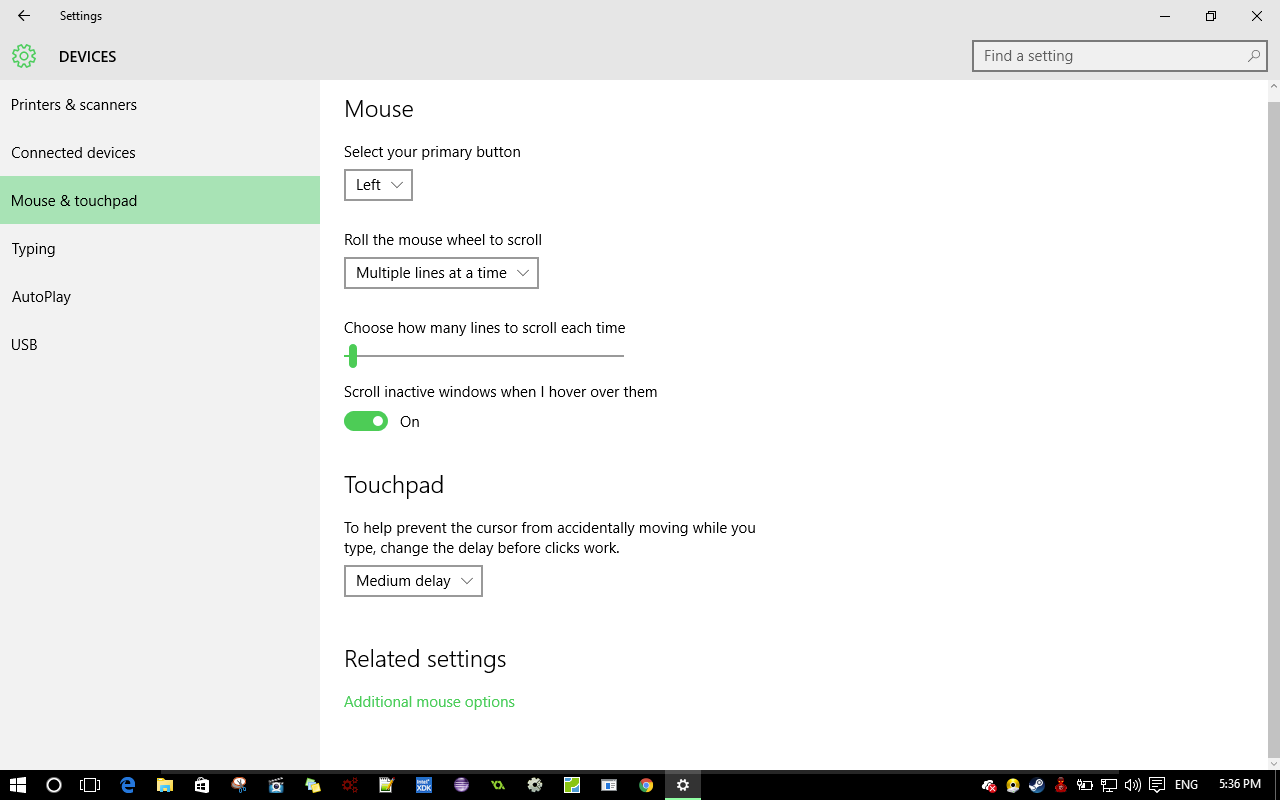The image size is (1280, 800).
Task: Open Additional mouse options link
Action: 429,702
